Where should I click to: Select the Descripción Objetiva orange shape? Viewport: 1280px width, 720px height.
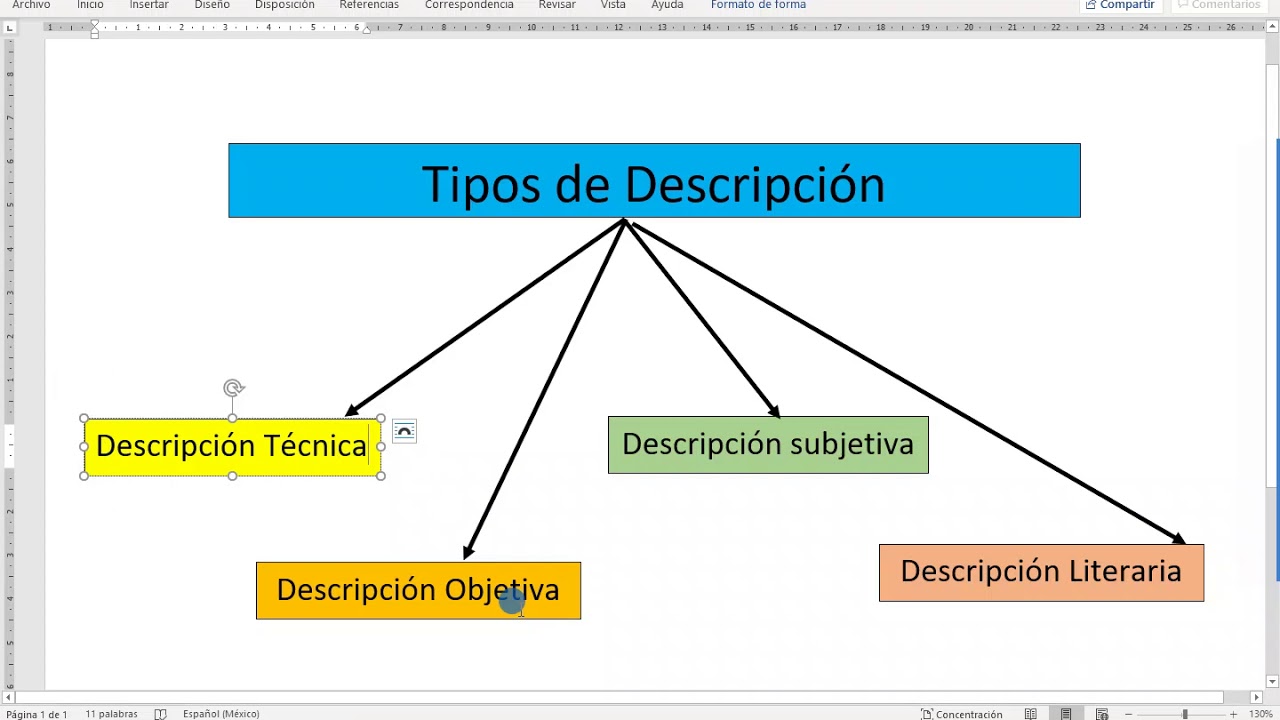(x=418, y=591)
